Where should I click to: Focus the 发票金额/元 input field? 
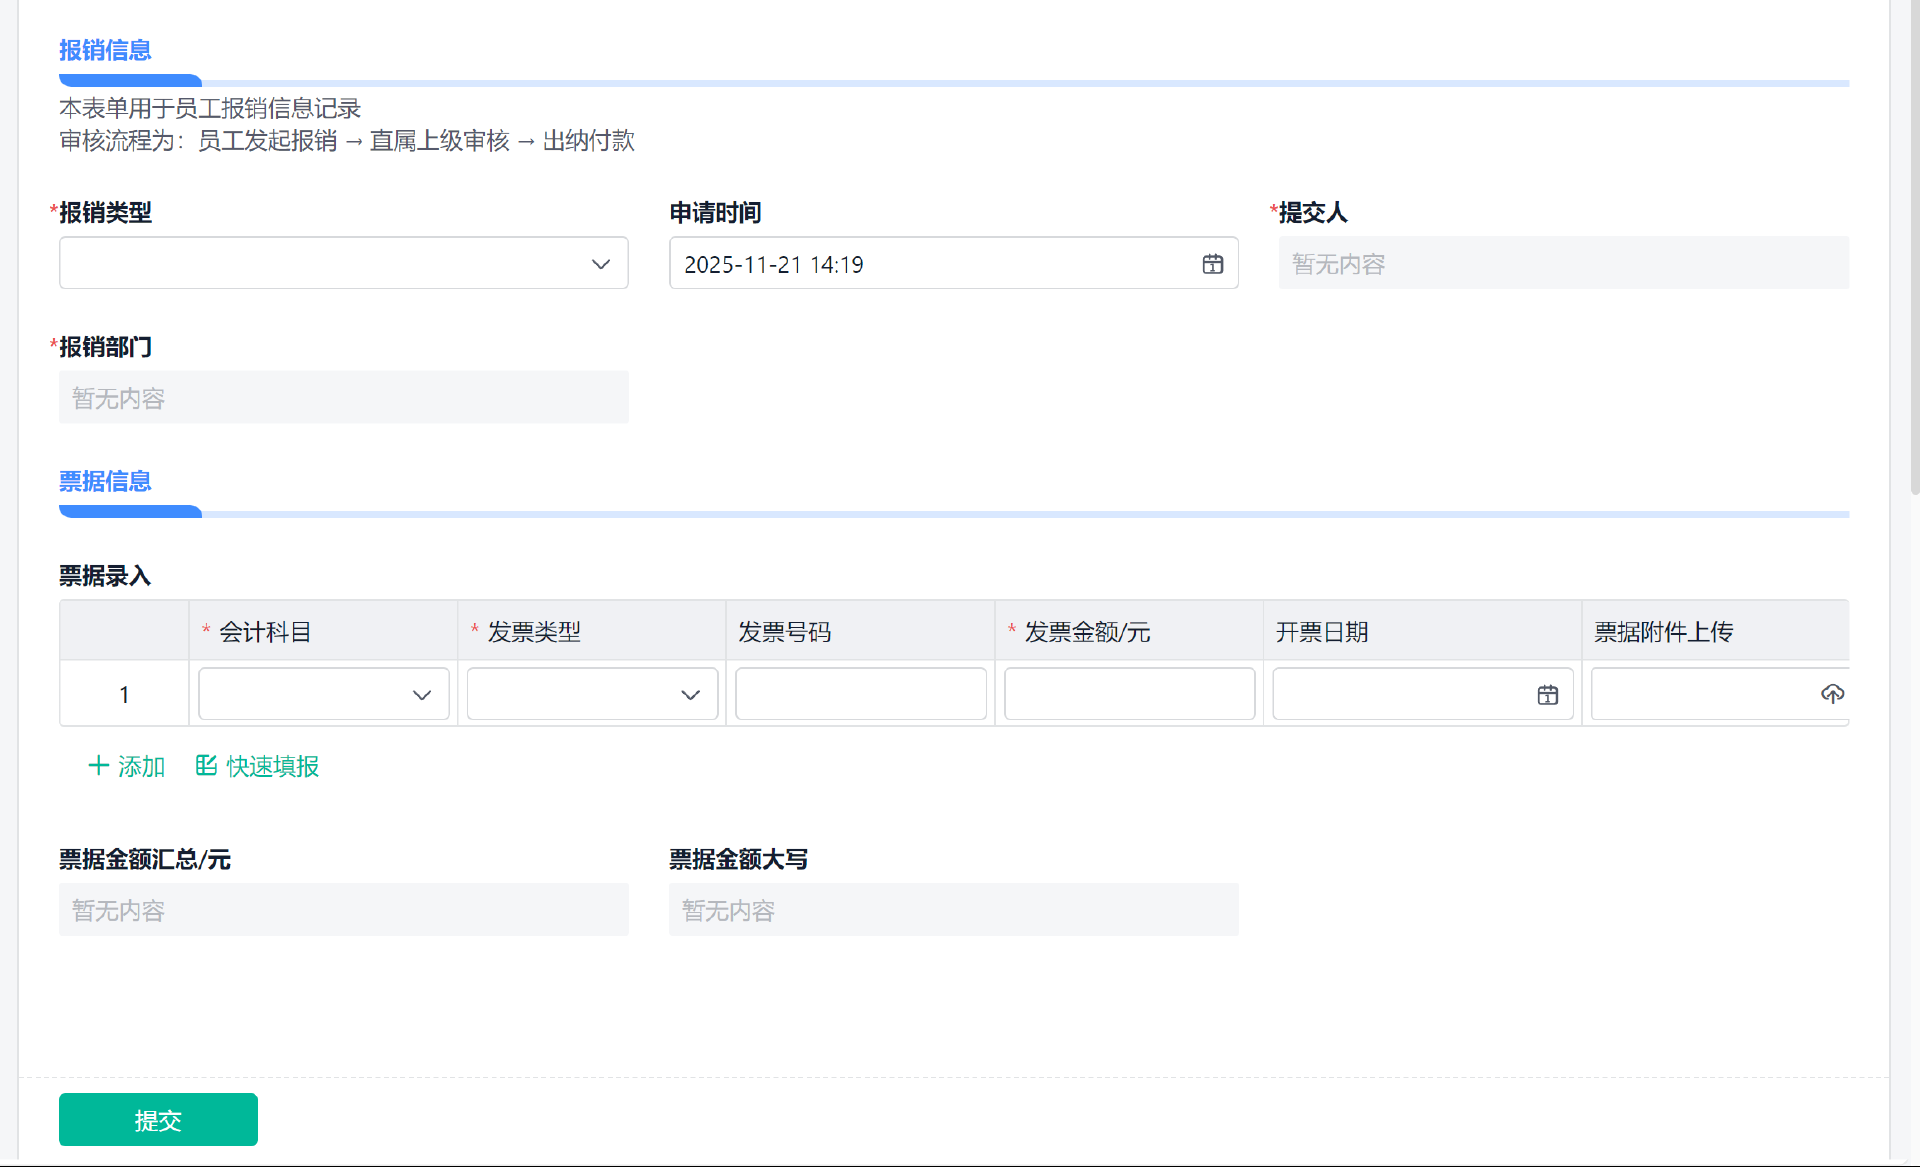click(1129, 695)
